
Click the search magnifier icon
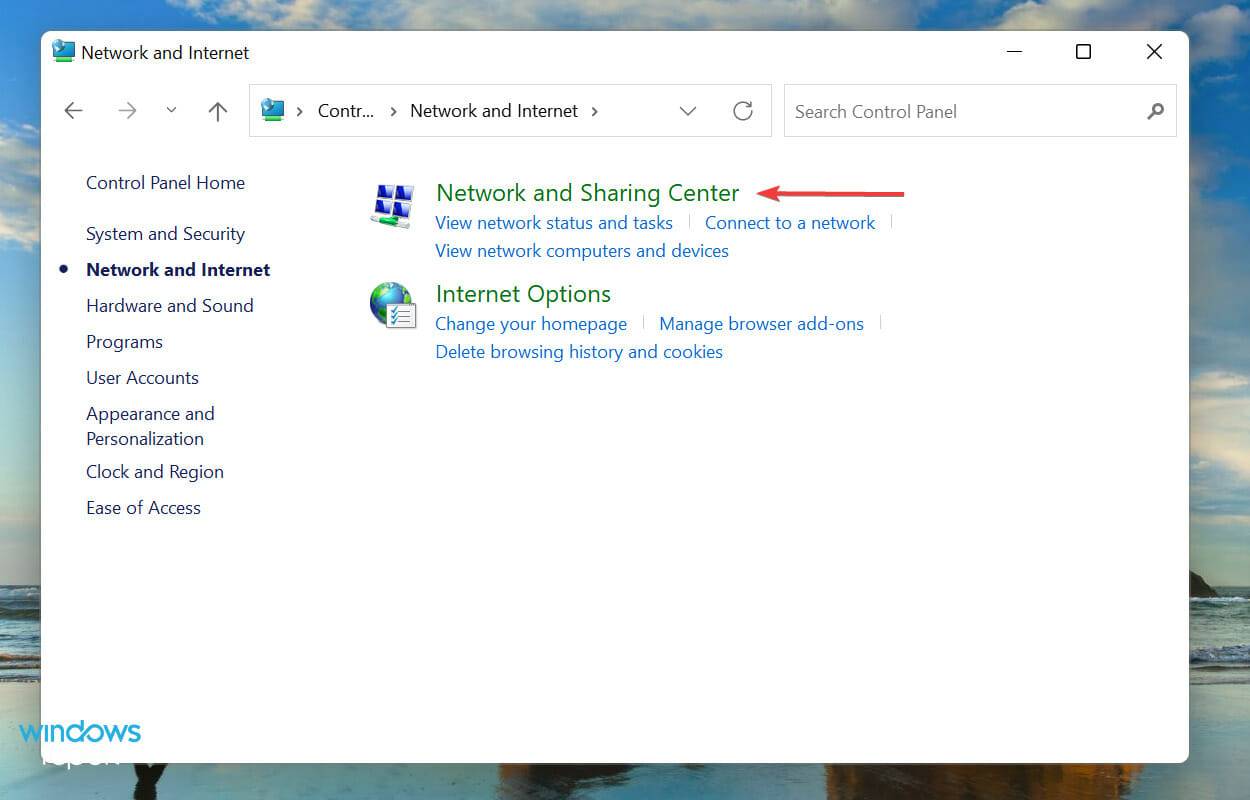coord(1156,111)
